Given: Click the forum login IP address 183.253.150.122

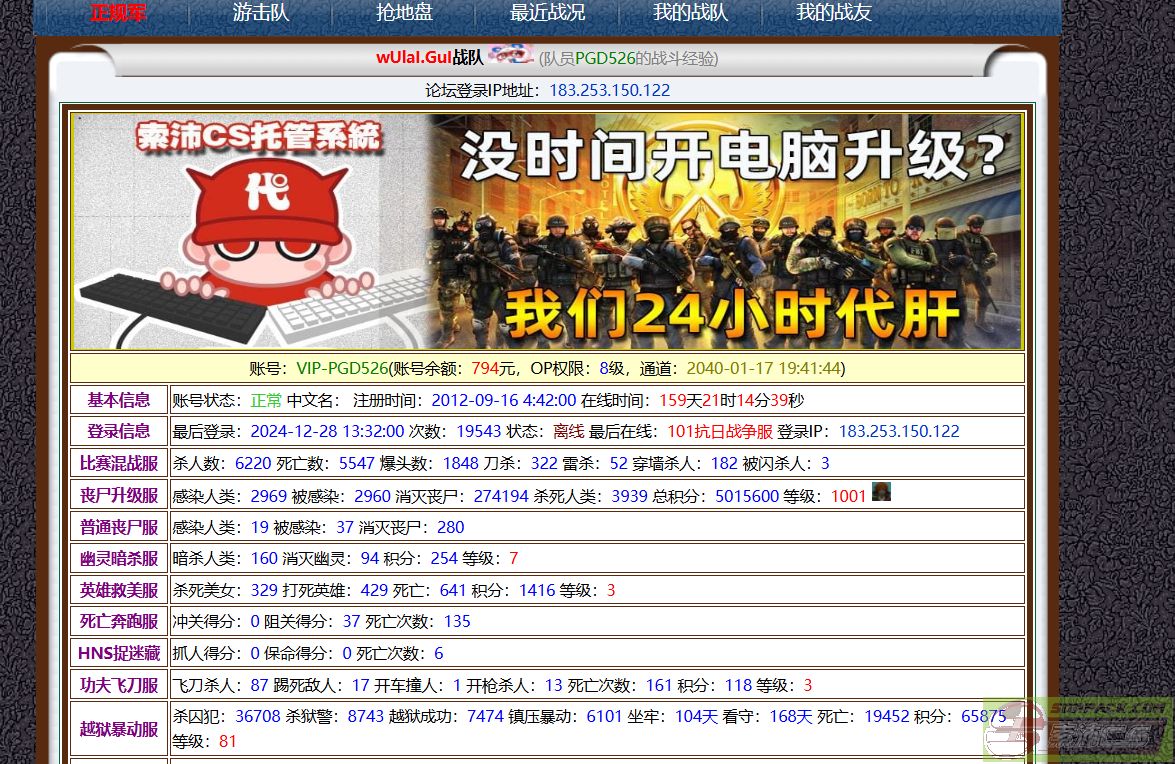Looking at the screenshot, I should tap(610, 90).
